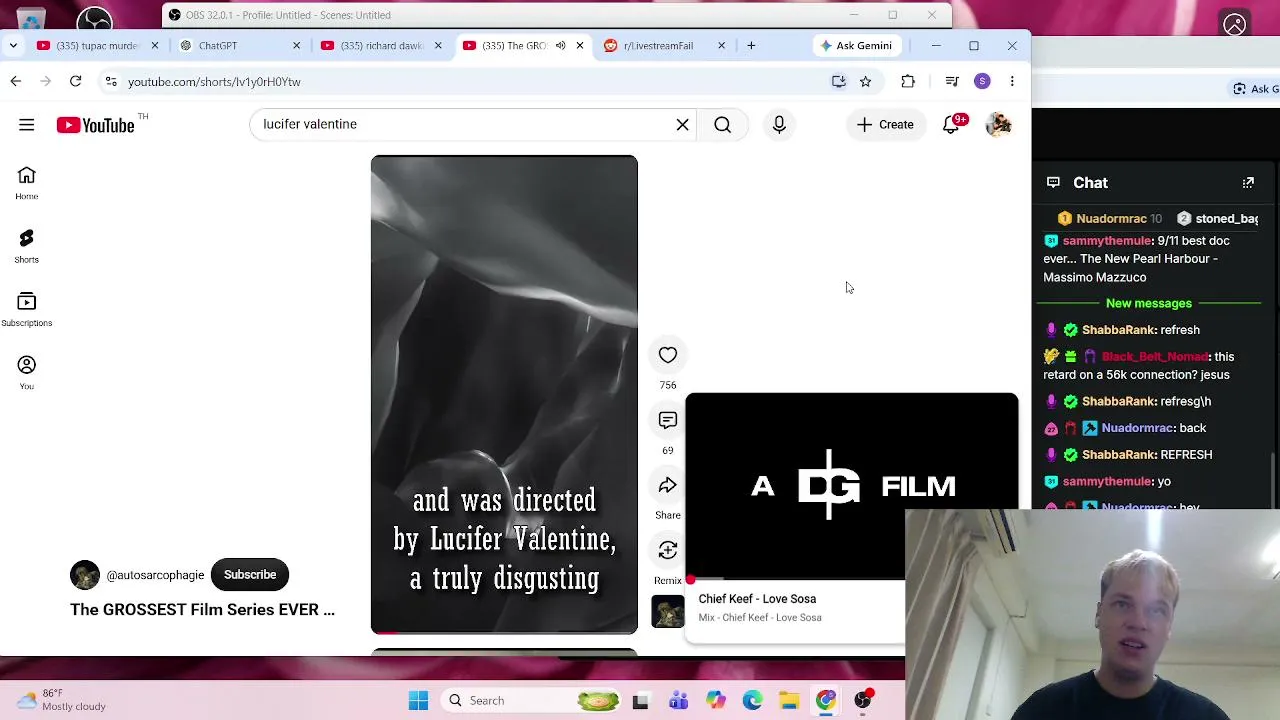1280x720 pixels.
Task: Open a new Chrome tab
Action: click(751, 46)
